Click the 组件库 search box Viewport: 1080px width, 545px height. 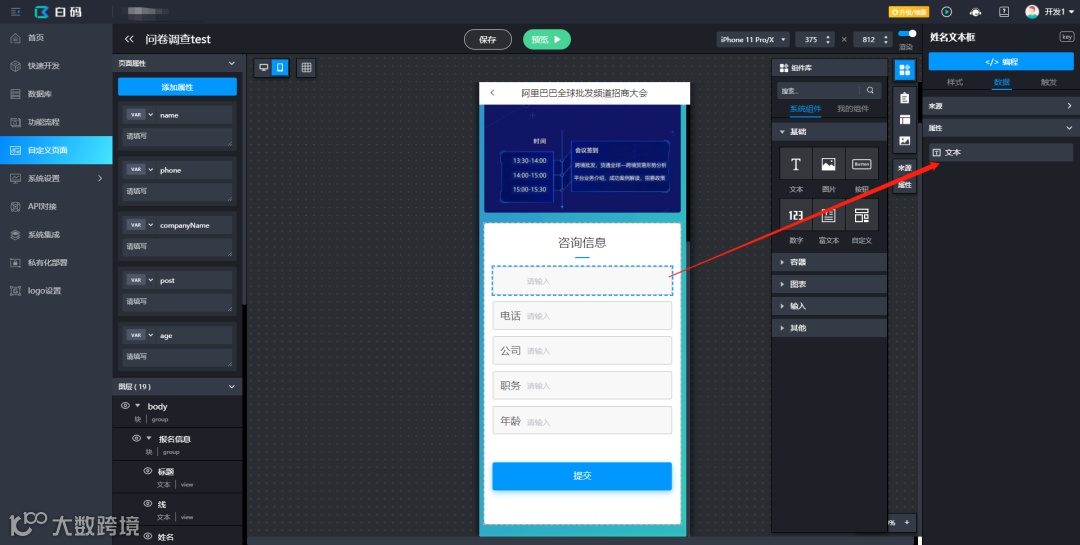tap(818, 90)
